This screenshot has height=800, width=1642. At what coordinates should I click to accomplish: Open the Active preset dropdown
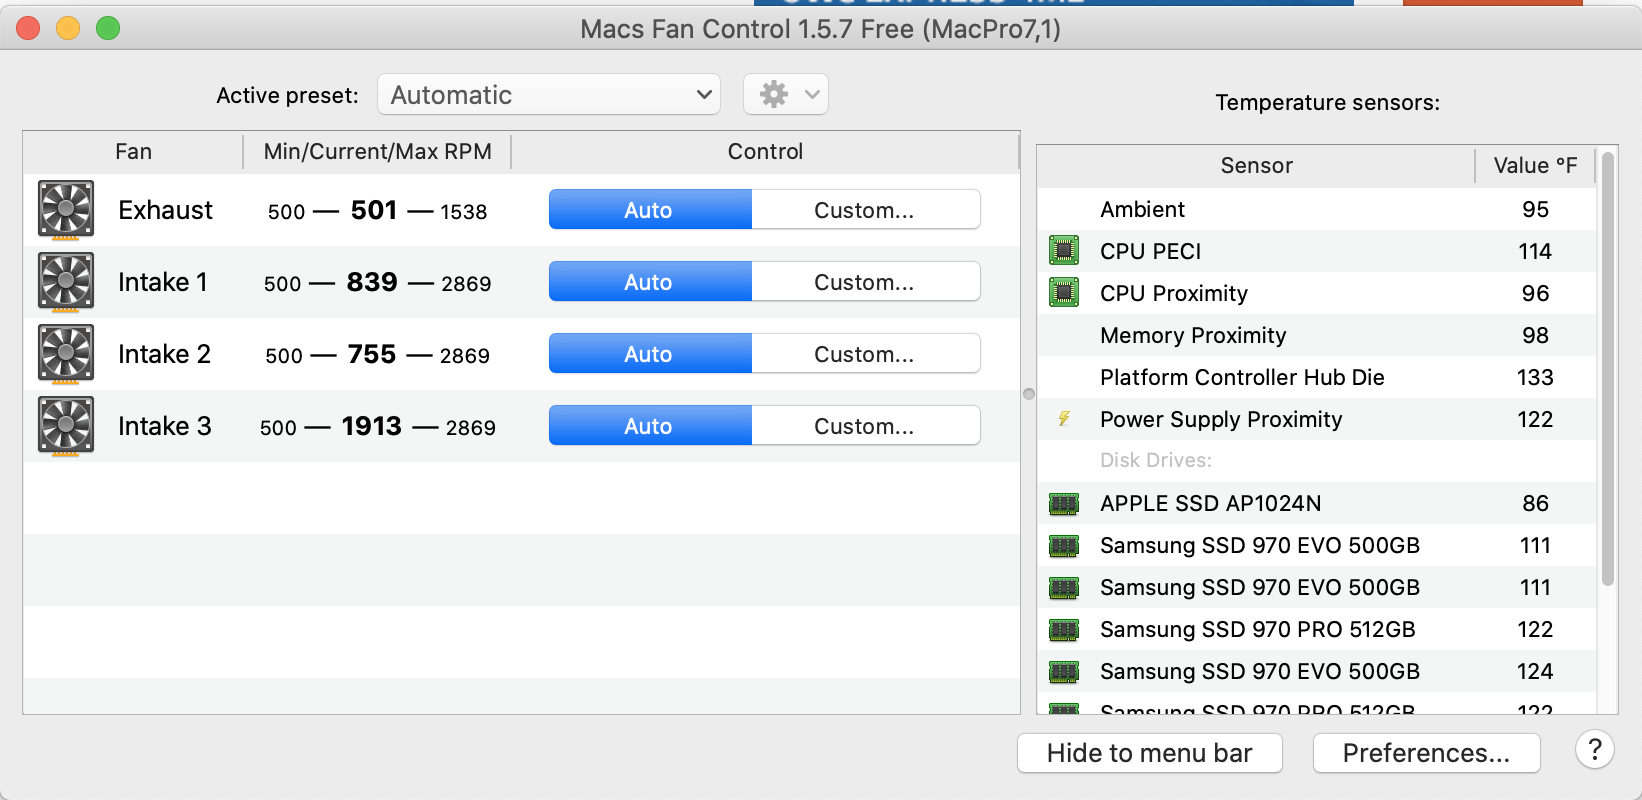pos(549,95)
